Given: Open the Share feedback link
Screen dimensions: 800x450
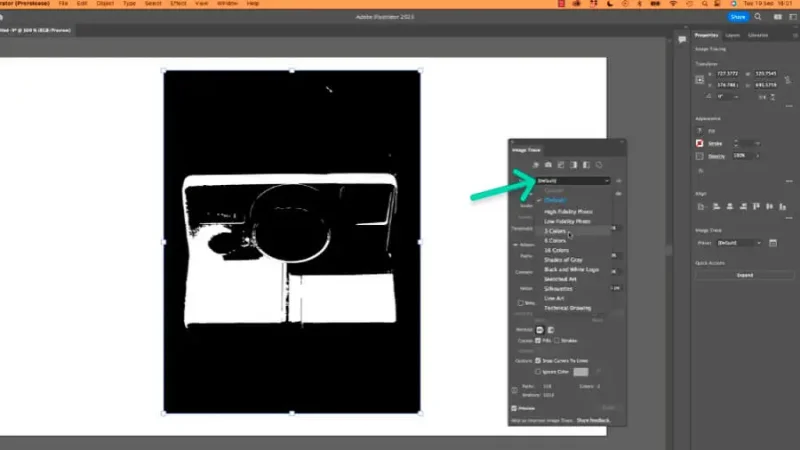Looking at the screenshot, I should pos(593,420).
